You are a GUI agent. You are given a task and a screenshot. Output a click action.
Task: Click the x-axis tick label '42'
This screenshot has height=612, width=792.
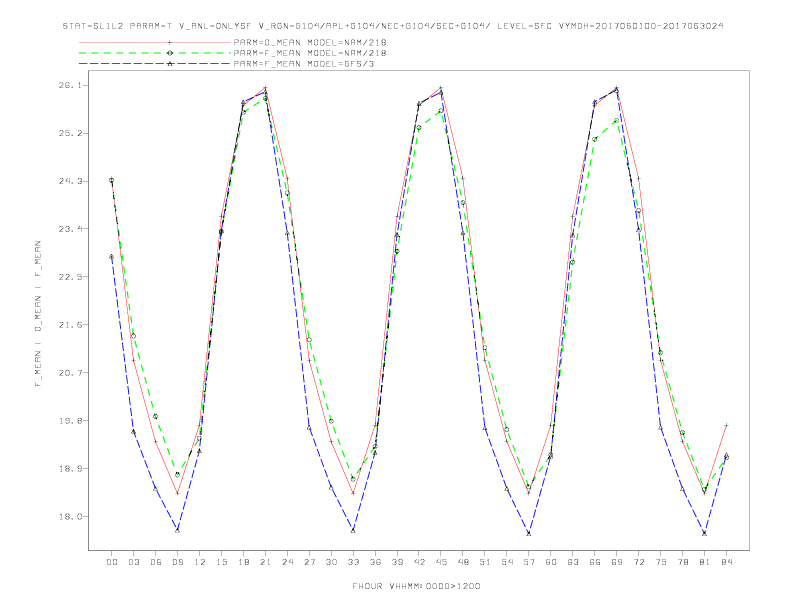coord(419,562)
